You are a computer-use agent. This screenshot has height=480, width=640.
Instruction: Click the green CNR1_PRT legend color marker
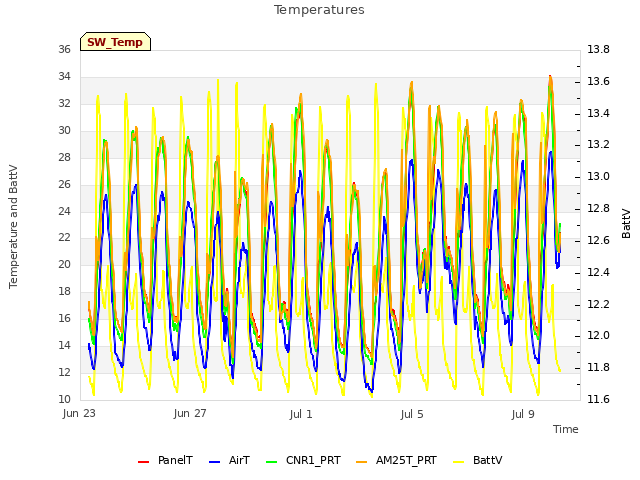tap(271, 462)
